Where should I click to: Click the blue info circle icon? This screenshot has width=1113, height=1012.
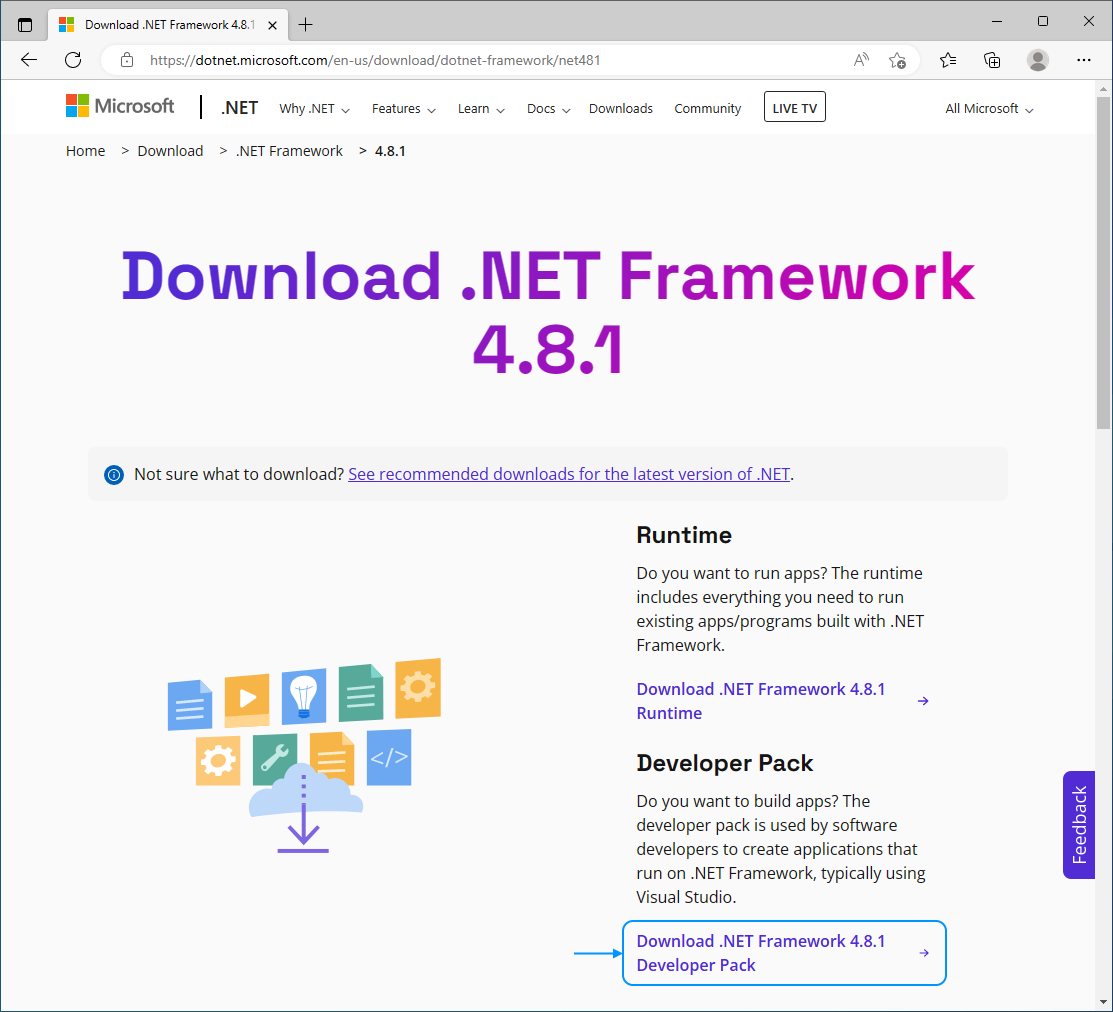coord(114,475)
